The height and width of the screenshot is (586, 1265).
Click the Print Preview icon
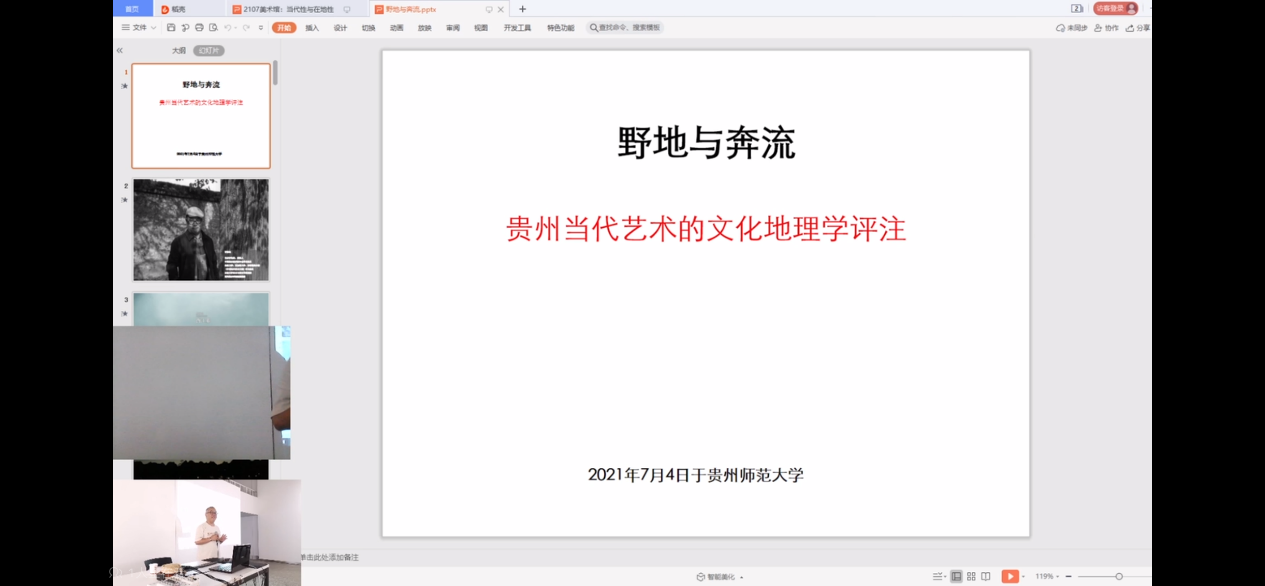(x=213, y=28)
